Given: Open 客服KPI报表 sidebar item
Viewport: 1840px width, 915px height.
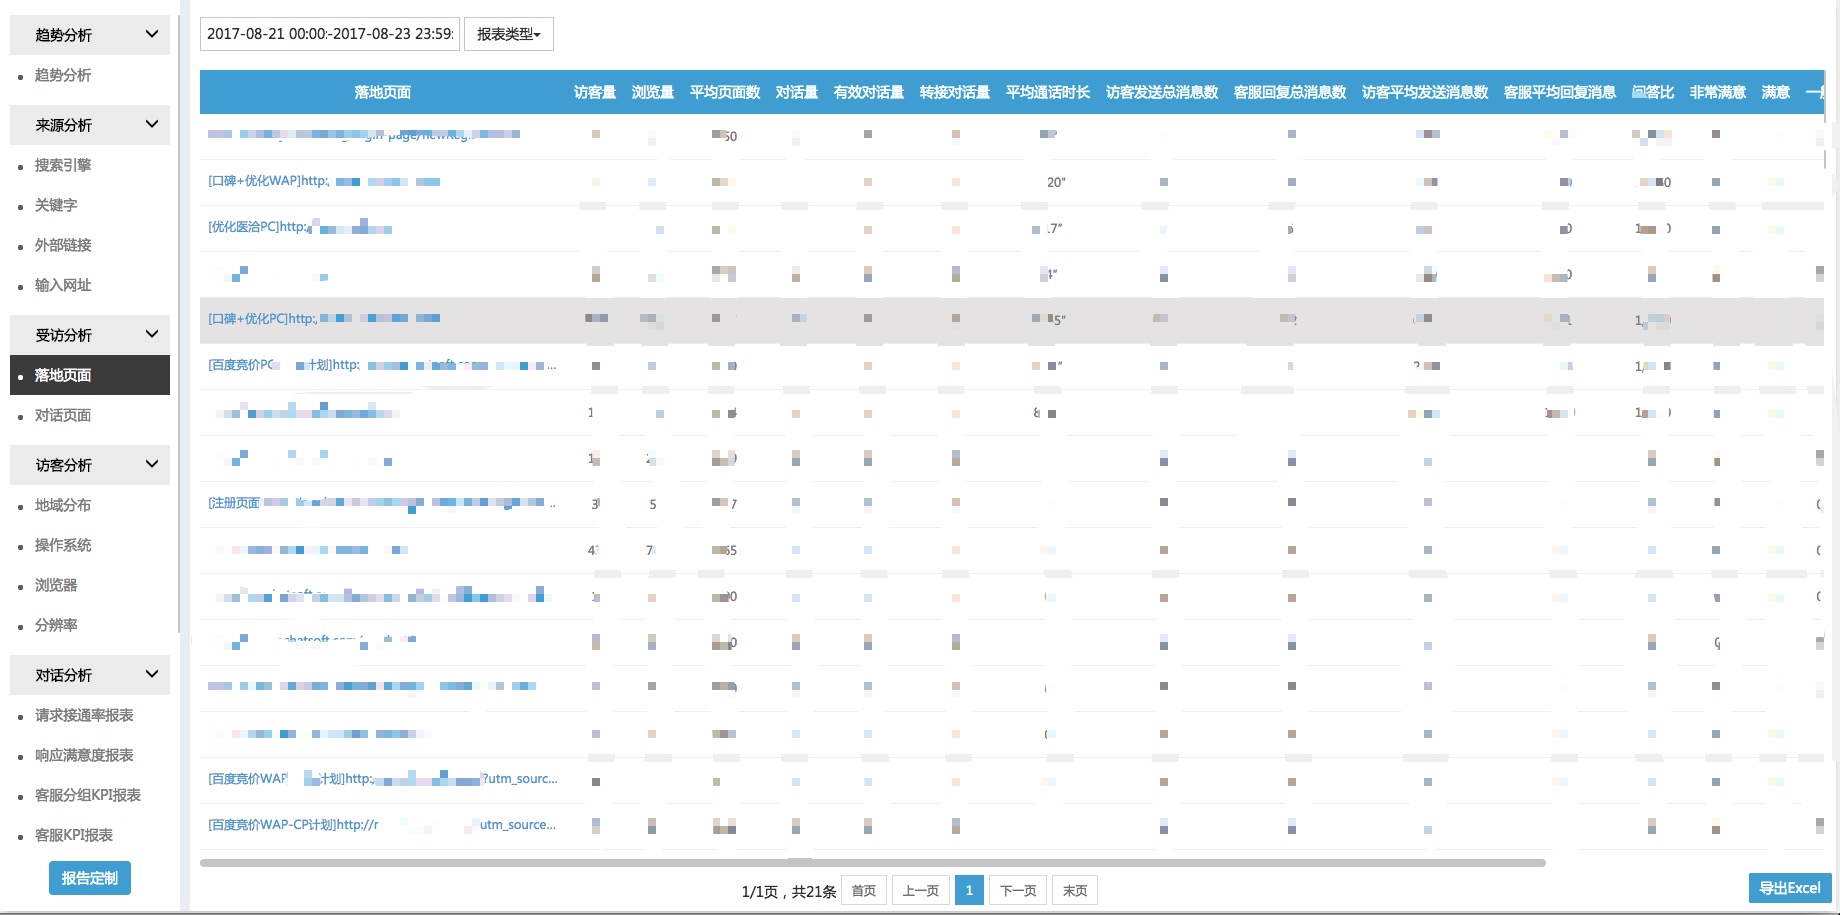Looking at the screenshot, I should [74, 835].
